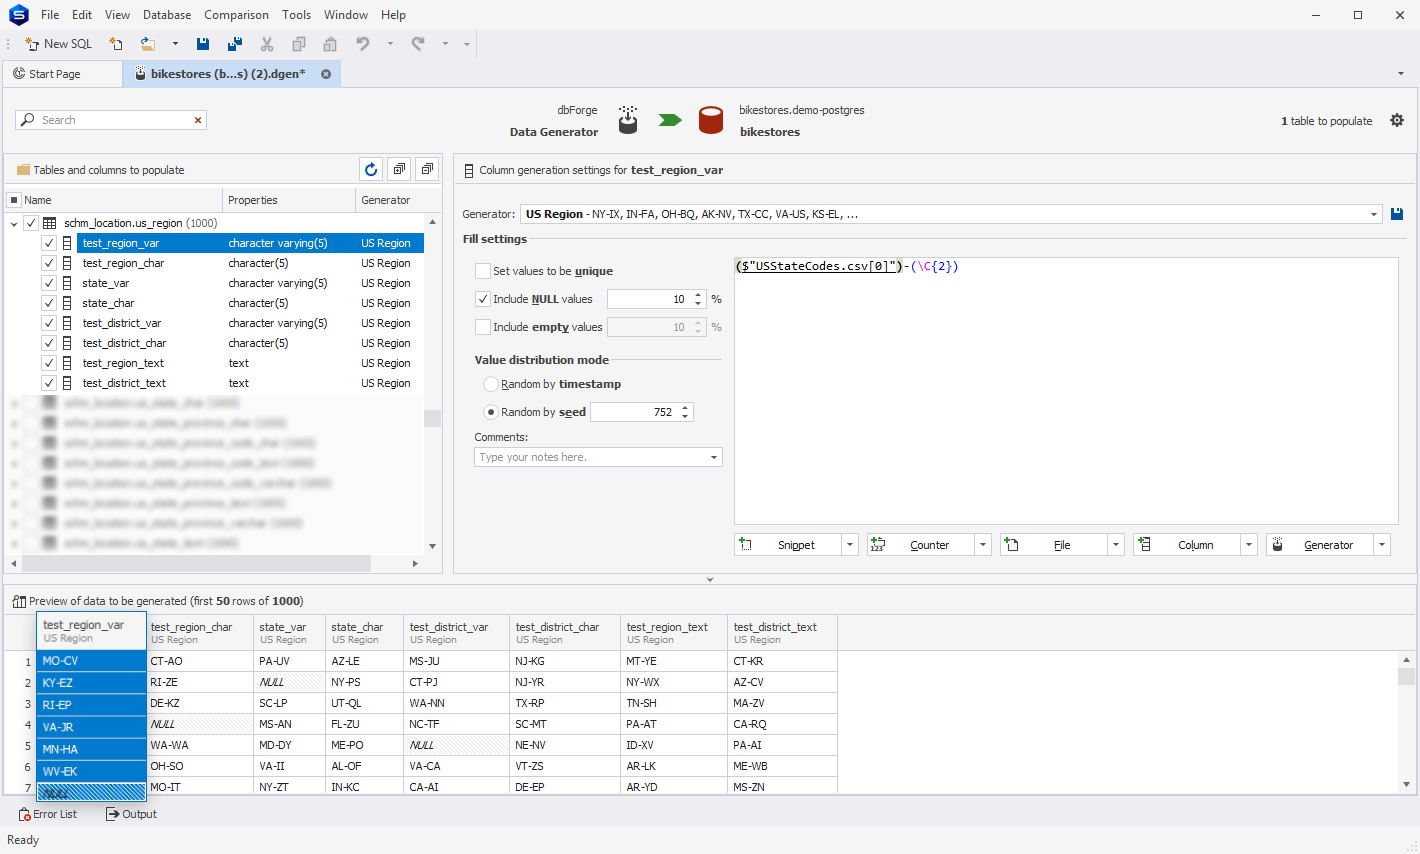Click the red bikestores database icon
Image resolution: width=1420 pixels, height=854 pixels.
tap(711, 120)
